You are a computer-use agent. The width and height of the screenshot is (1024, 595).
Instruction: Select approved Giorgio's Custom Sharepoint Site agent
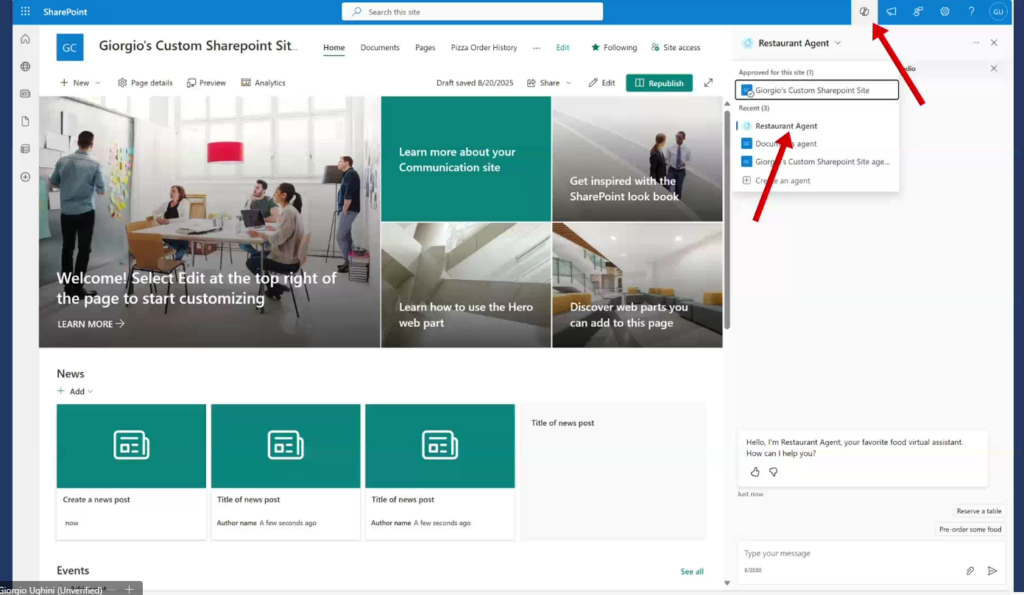pos(817,90)
